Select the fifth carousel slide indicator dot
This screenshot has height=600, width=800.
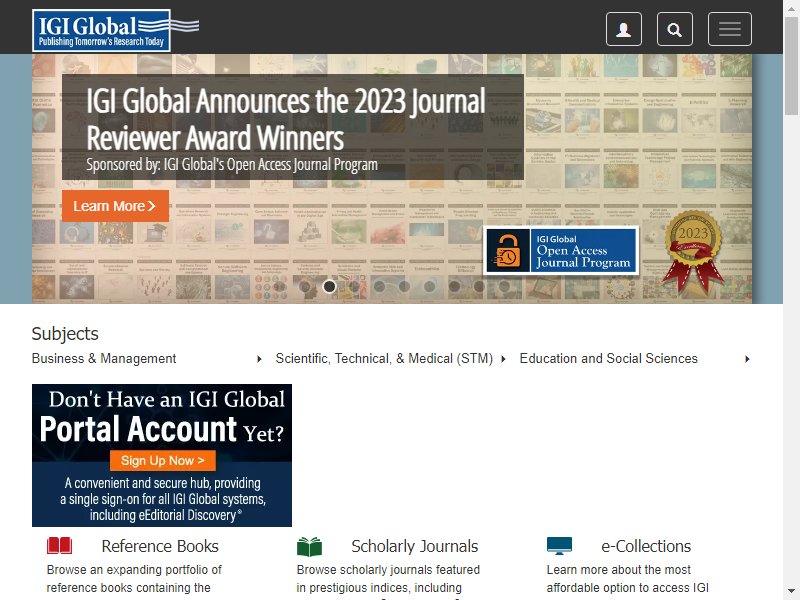[x=379, y=287]
